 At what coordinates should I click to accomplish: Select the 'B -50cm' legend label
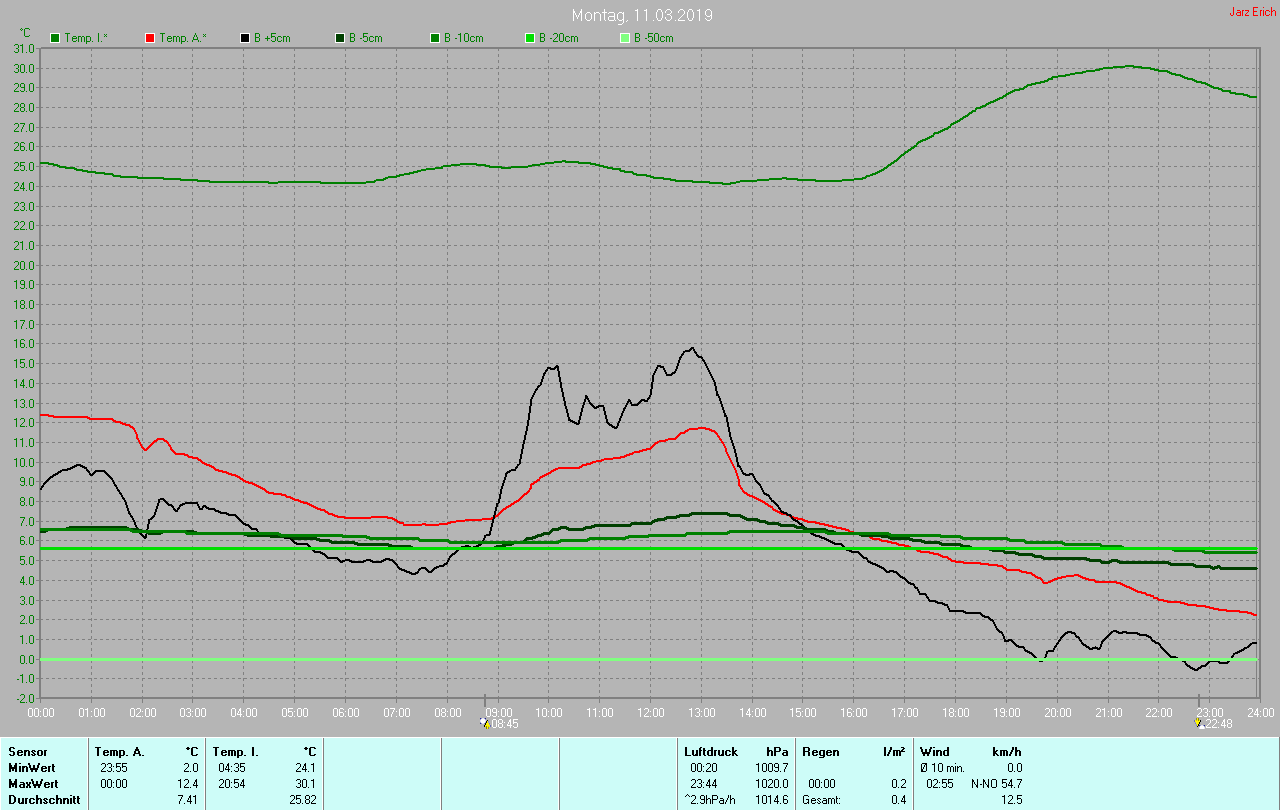[654, 38]
